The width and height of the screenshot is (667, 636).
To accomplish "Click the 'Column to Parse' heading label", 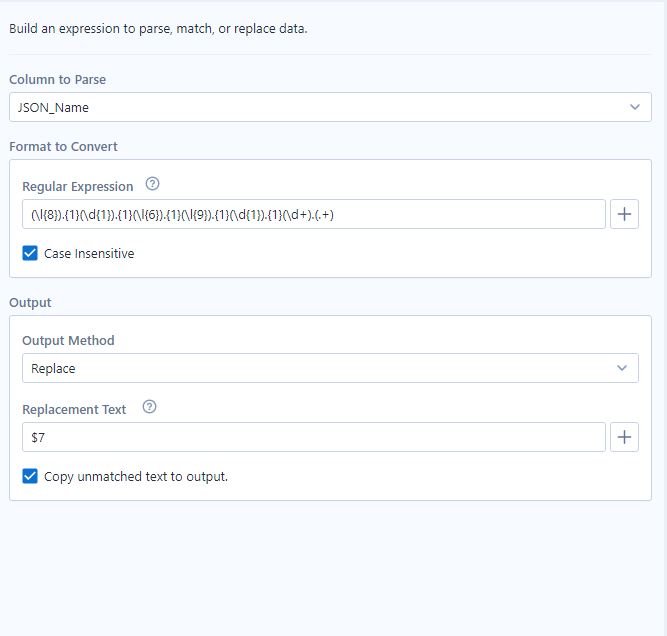I will [58, 79].
